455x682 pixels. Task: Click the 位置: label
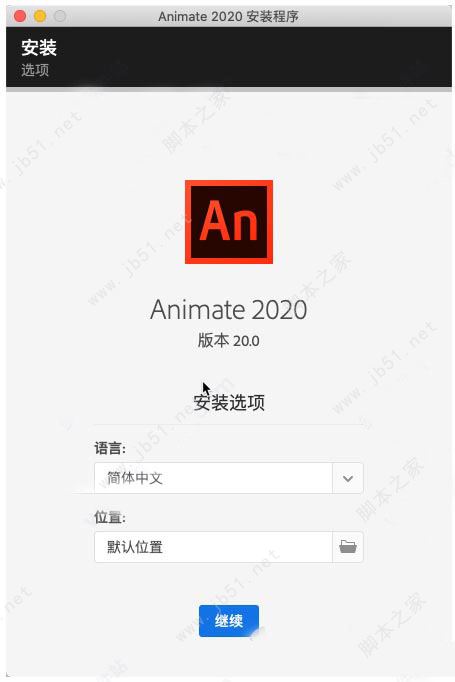pos(110,517)
